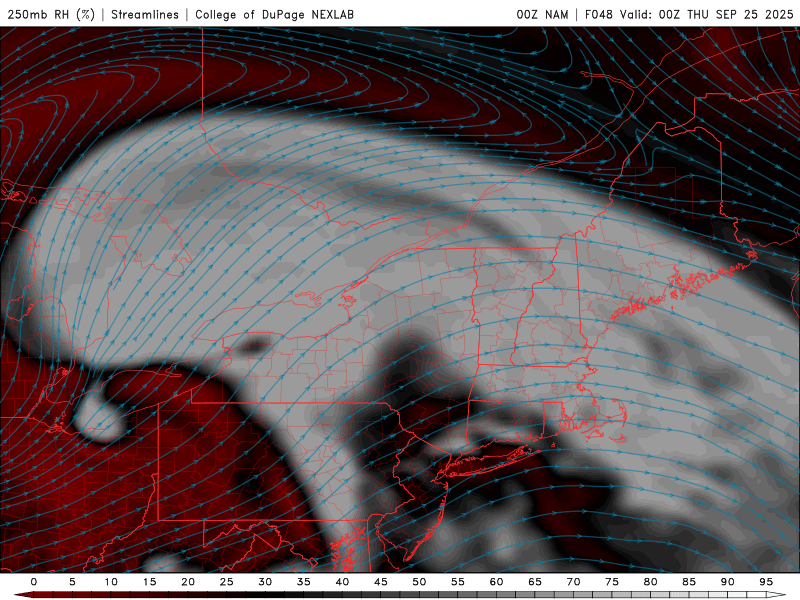Click the colorbar label '40'
Image resolution: width=800 pixels, height=600 pixels.
tap(342, 582)
